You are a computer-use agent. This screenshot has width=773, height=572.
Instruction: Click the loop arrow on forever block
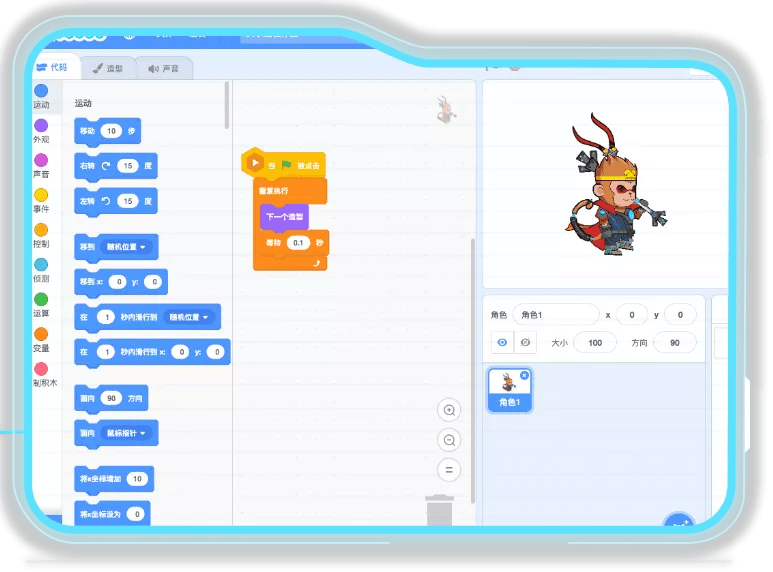tap(316, 263)
